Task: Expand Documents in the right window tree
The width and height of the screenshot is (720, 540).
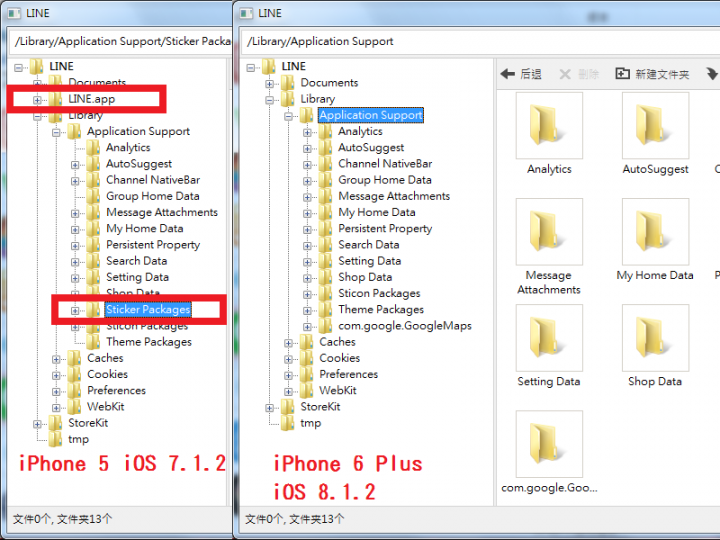Action: 270,84
